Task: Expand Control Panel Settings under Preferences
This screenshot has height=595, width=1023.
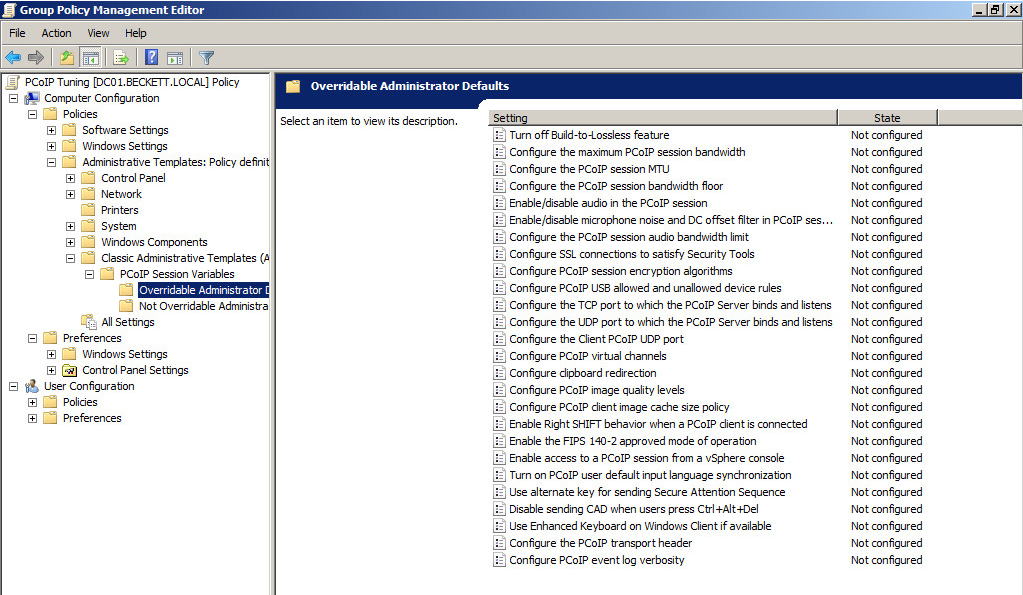Action: click(52, 370)
